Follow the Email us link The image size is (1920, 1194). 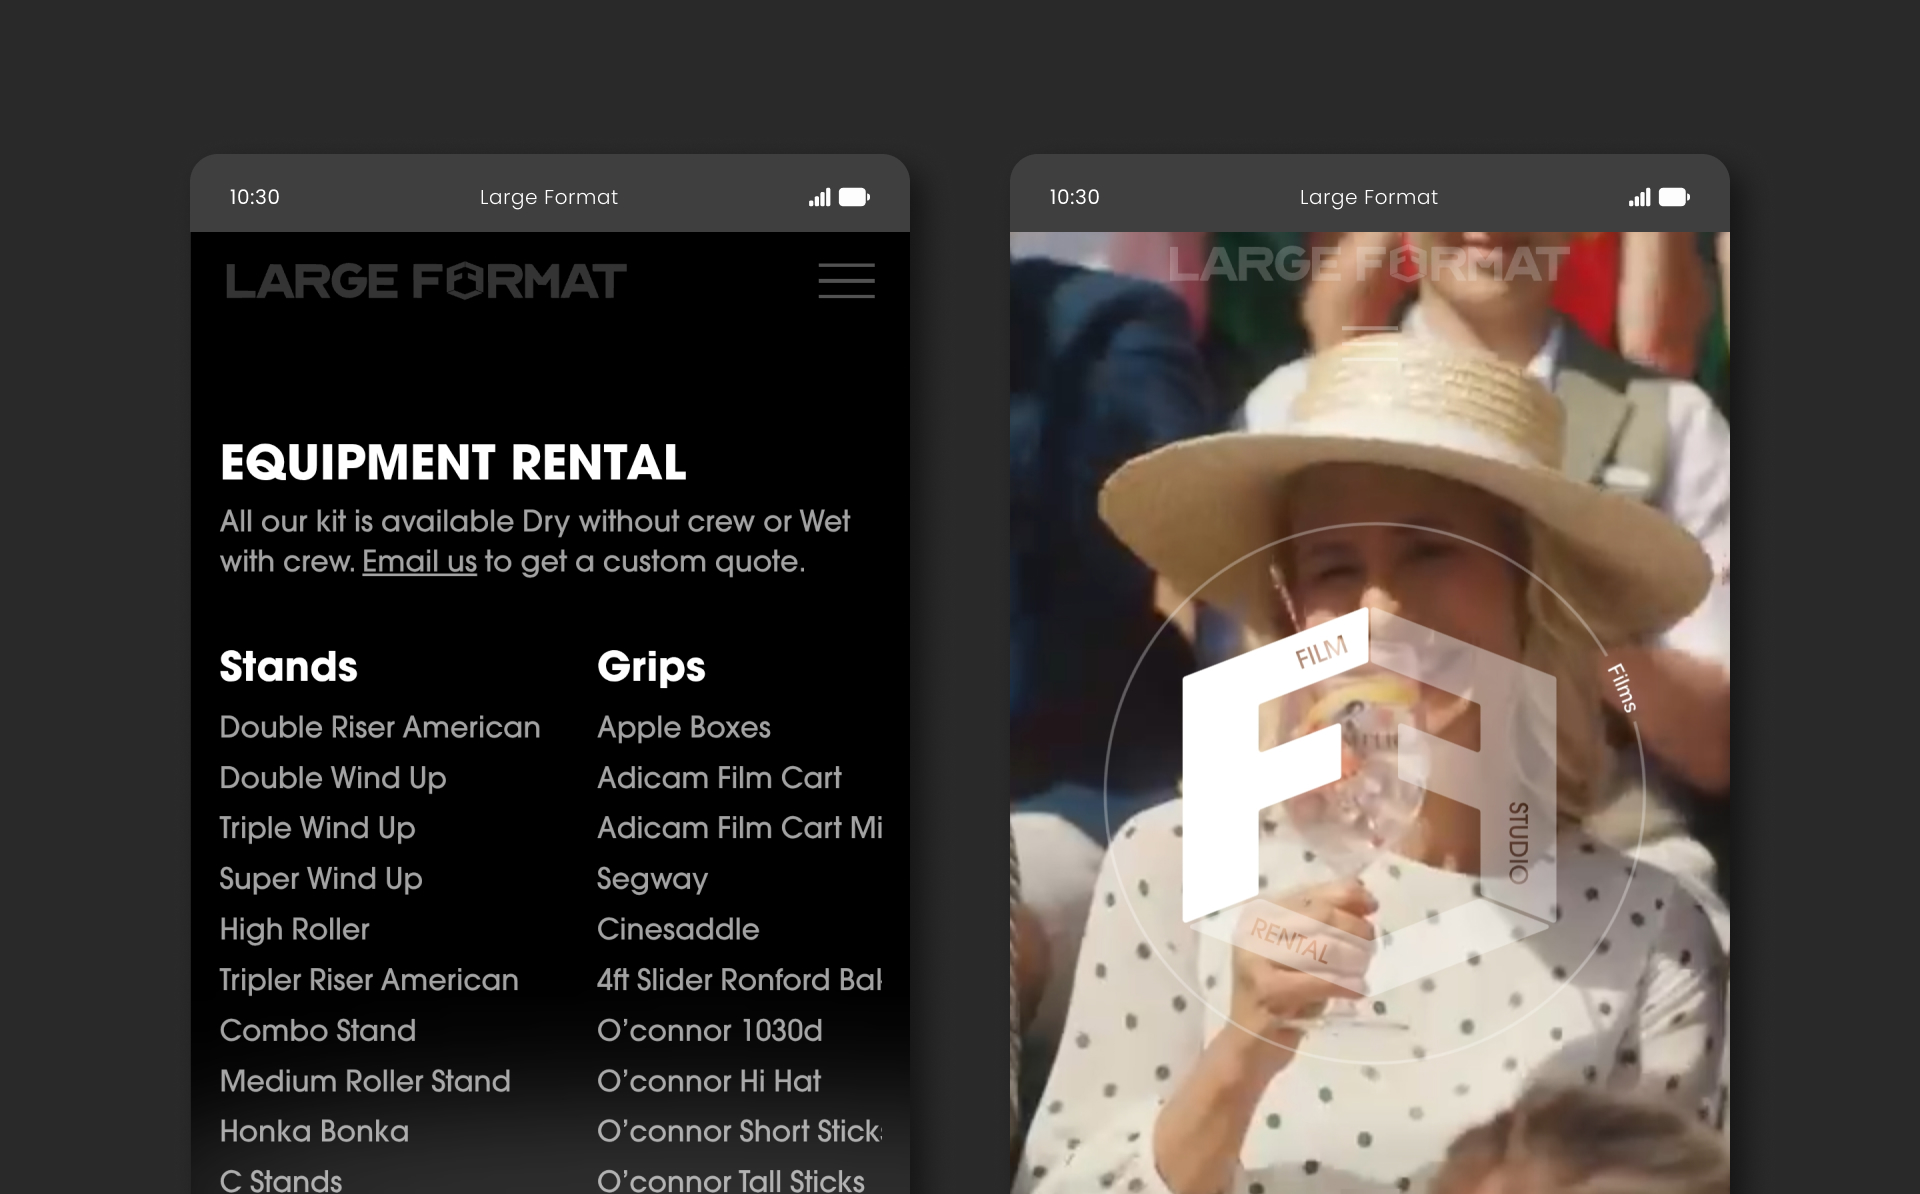tap(419, 562)
